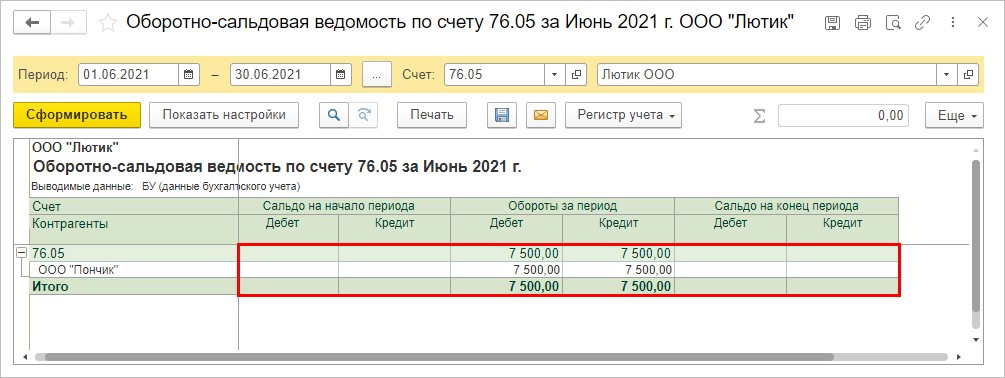
Task: Open print preview icon in title bar
Action: coord(893,23)
